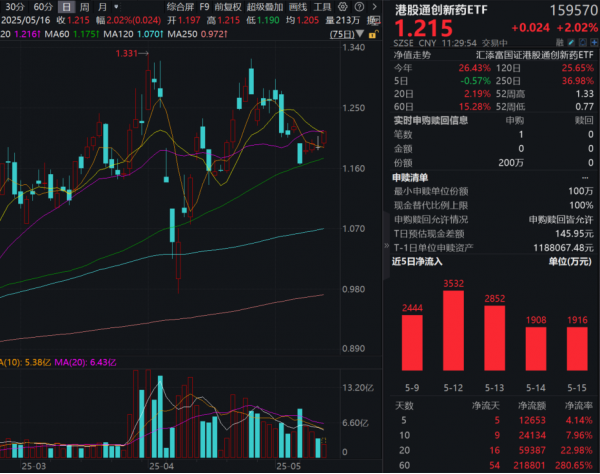Expand toolbar with the right chevron
The height and width of the screenshot is (474, 600).
coord(375,7)
